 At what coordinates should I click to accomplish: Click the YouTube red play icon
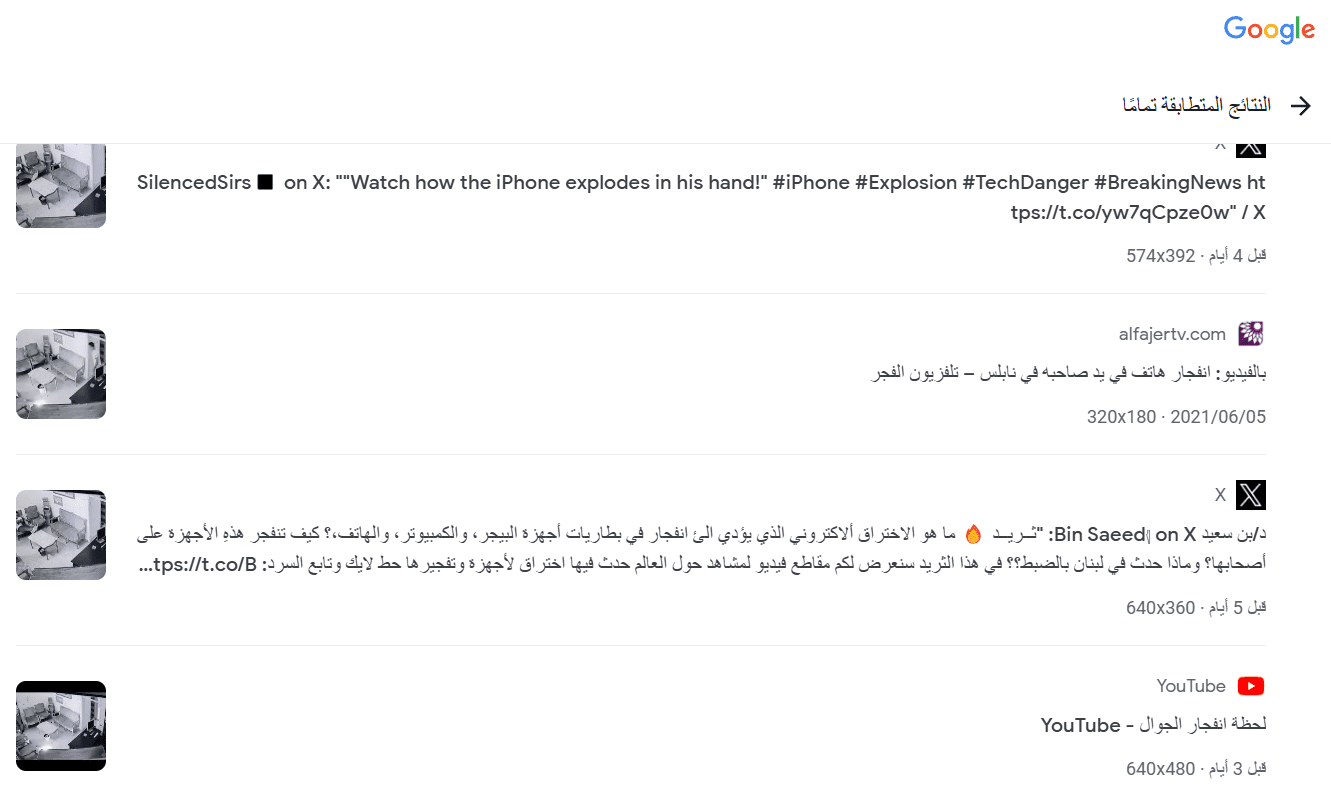pos(1251,686)
